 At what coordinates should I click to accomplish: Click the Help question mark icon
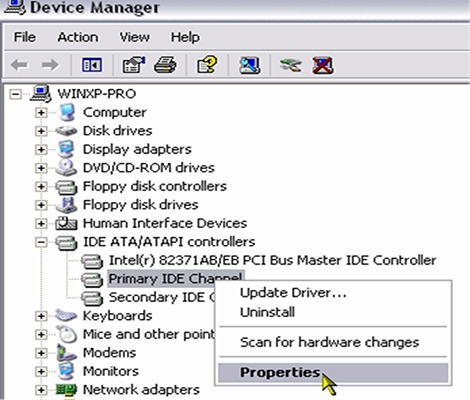(207, 65)
